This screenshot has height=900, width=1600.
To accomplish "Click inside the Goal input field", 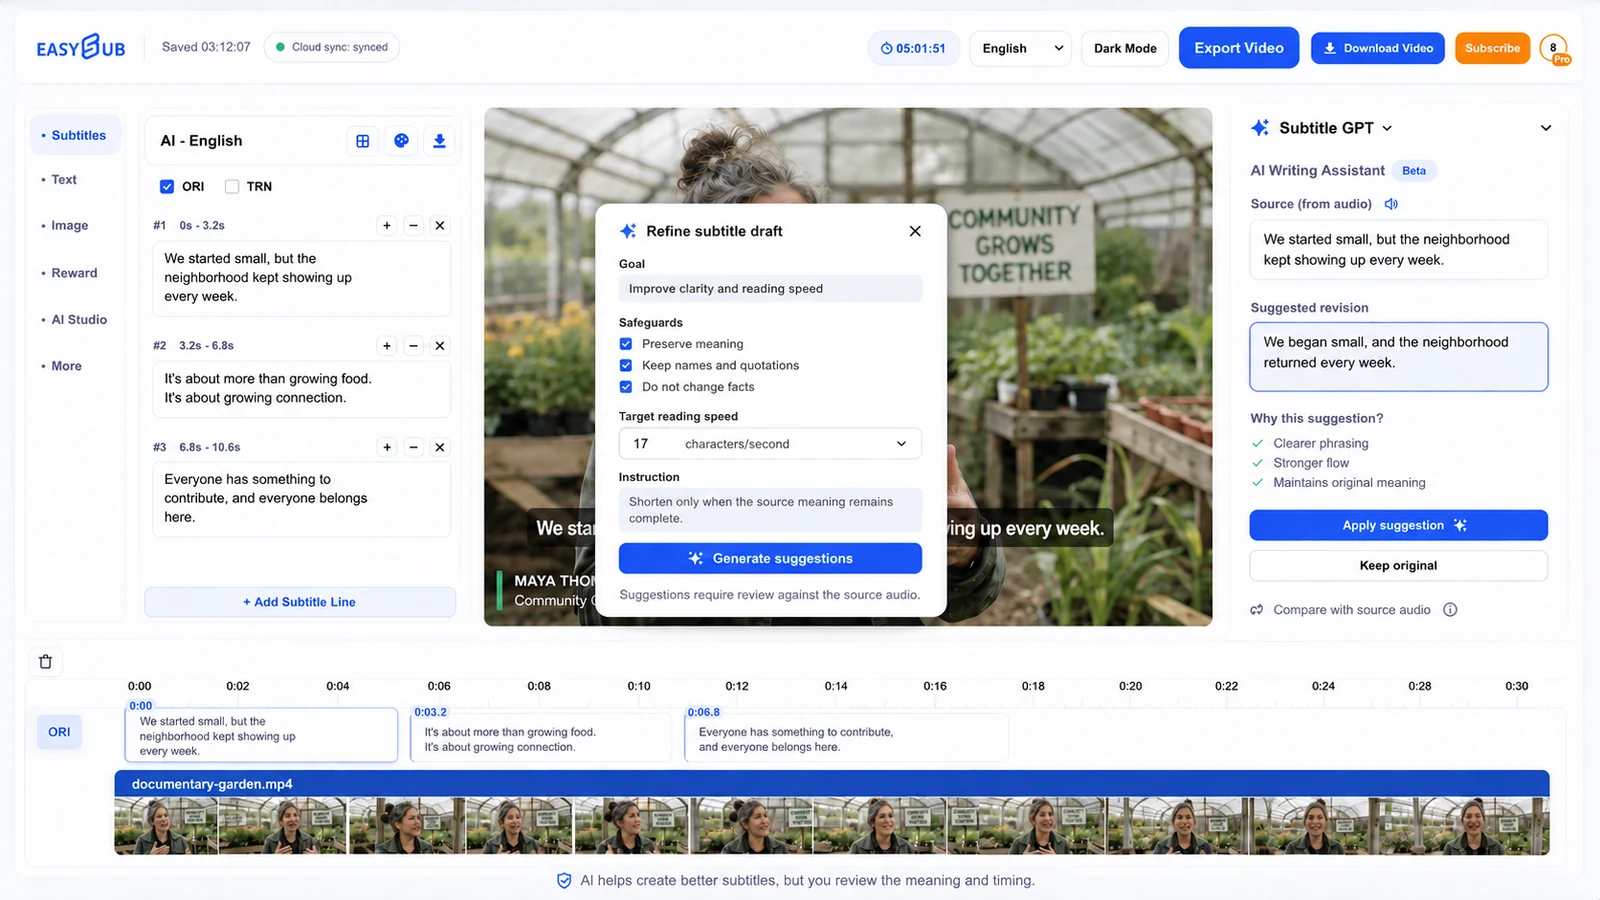I will [770, 289].
